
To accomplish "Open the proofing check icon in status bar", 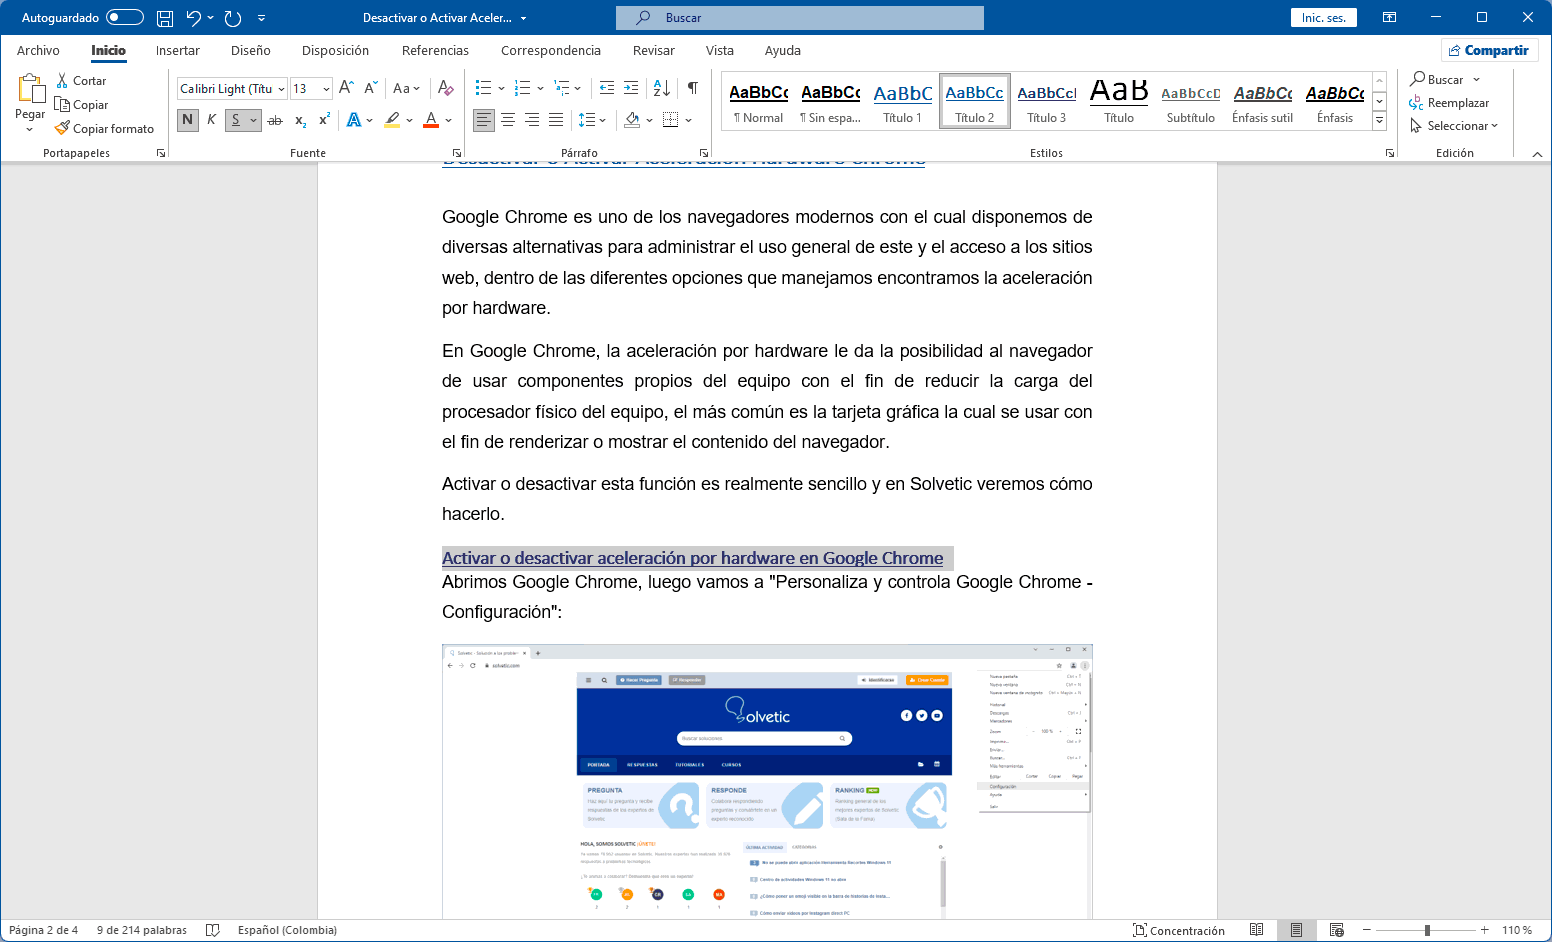I will (212, 930).
